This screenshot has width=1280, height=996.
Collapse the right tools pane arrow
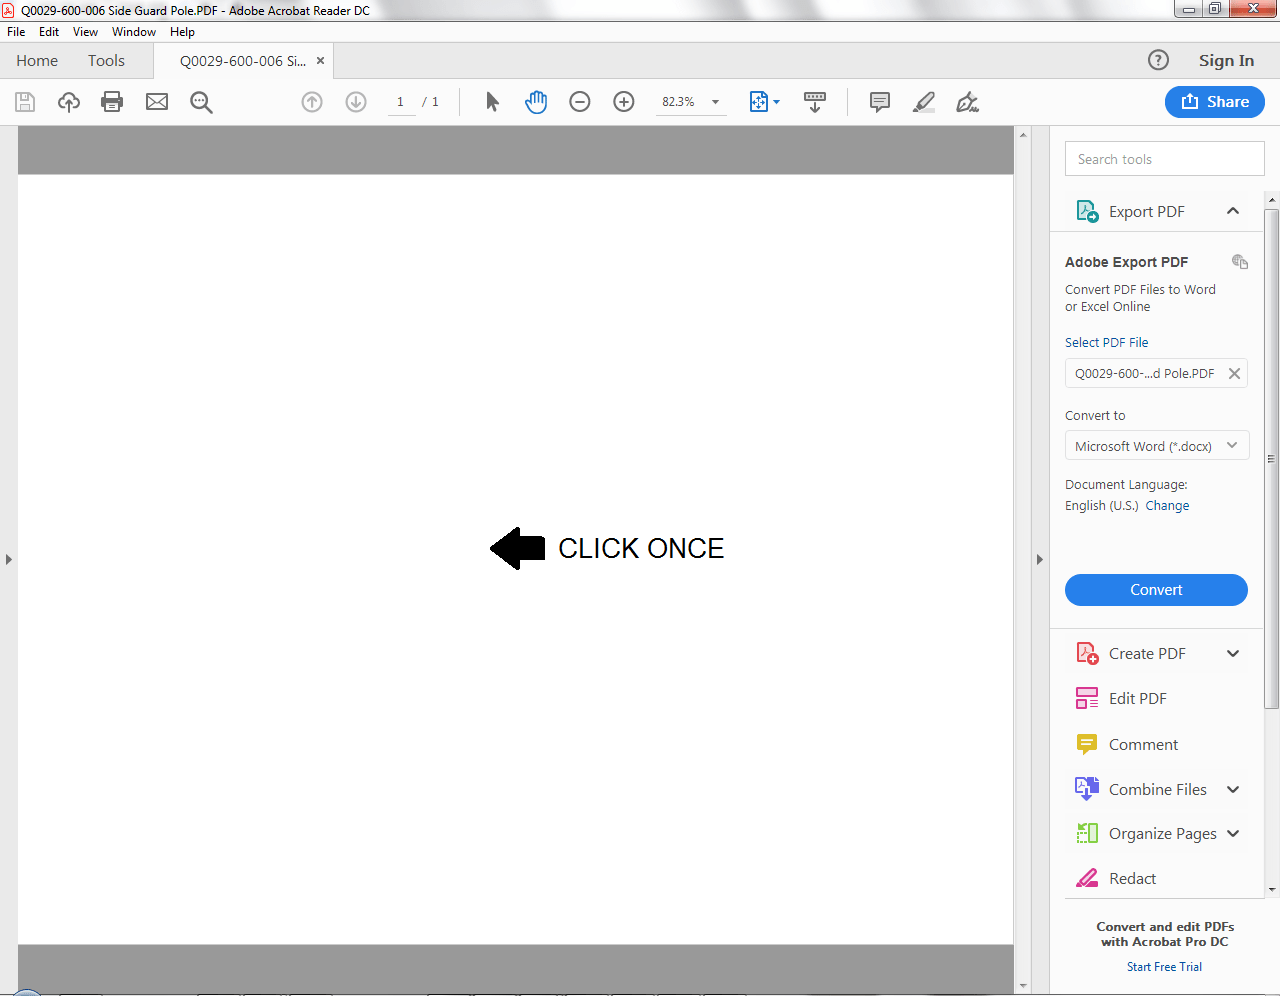pyautogui.click(x=1040, y=559)
